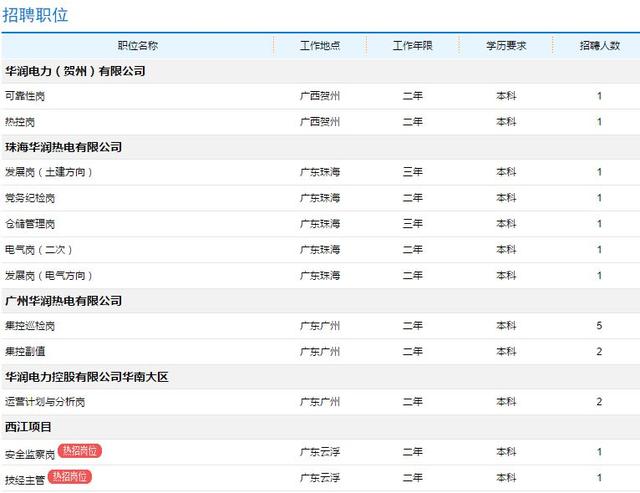This screenshot has width=640, height=493.
Task: Open the 集控巡检岗 position
Action: [30, 326]
